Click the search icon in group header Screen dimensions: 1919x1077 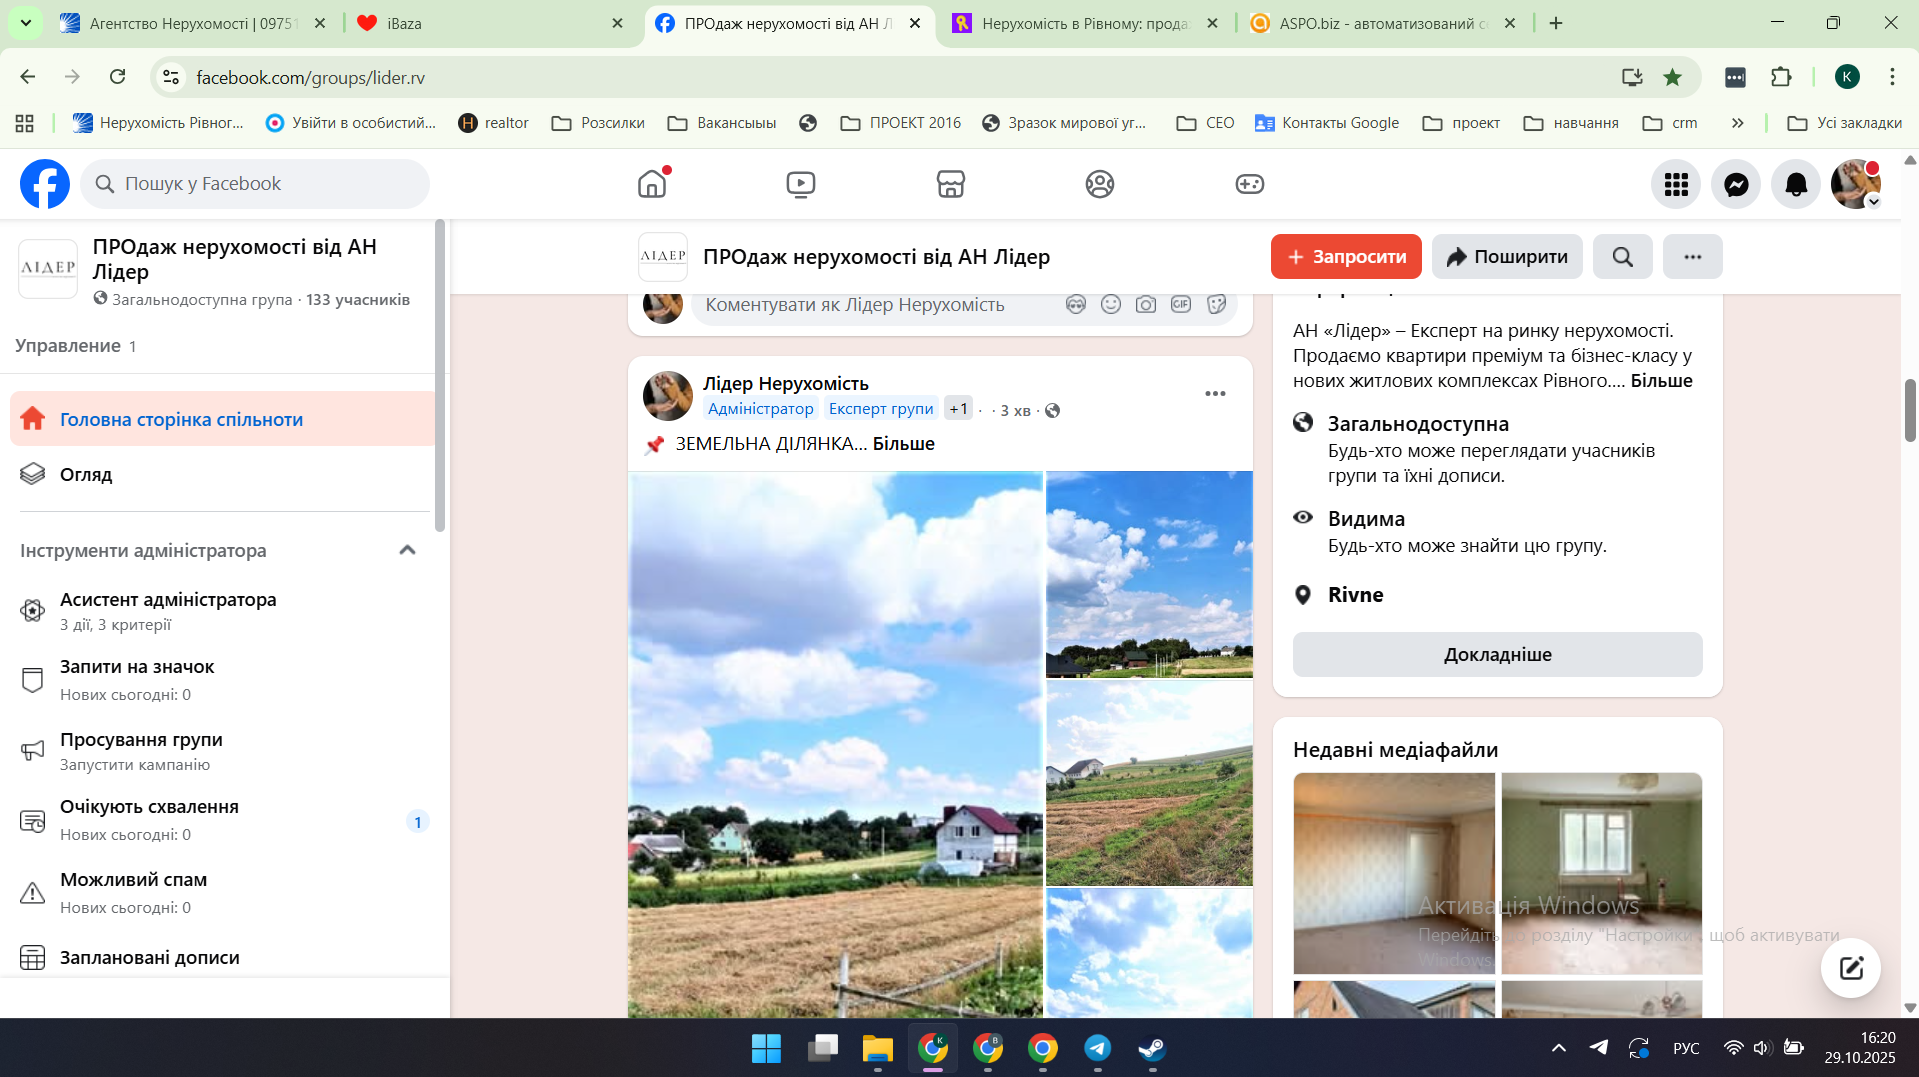pos(1622,257)
